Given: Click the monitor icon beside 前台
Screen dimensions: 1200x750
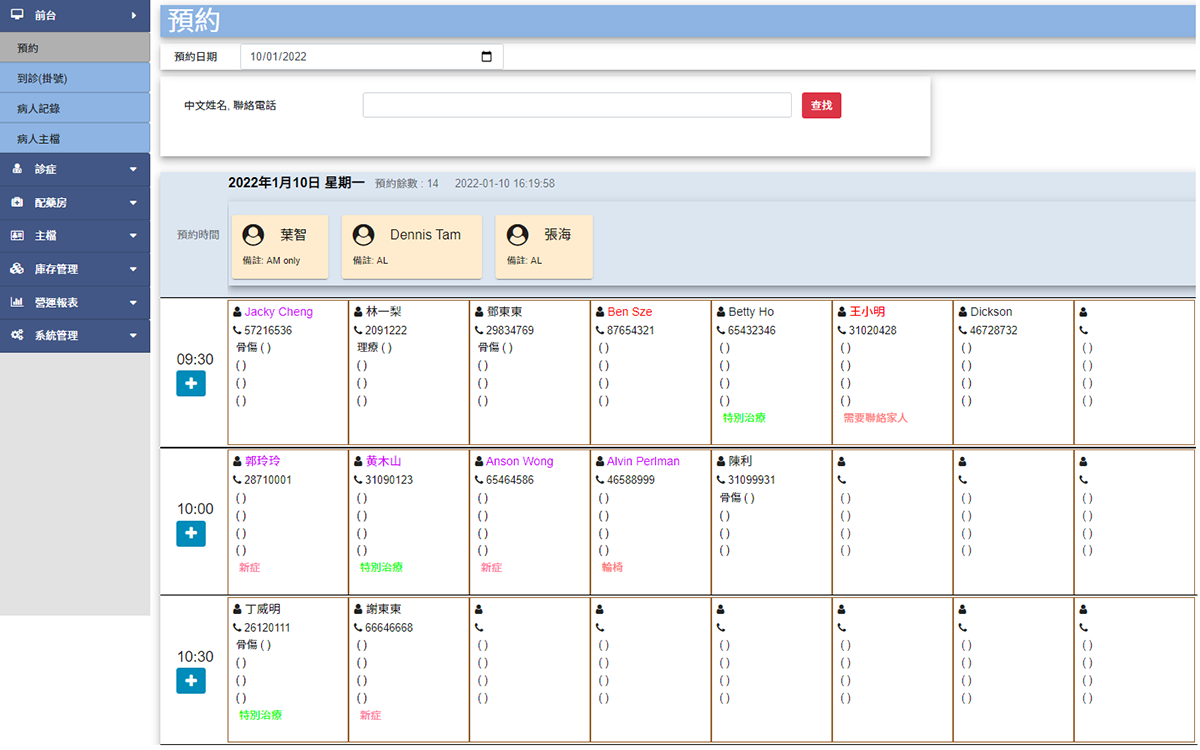Looking at the screenshot, I should click(17, 15).
